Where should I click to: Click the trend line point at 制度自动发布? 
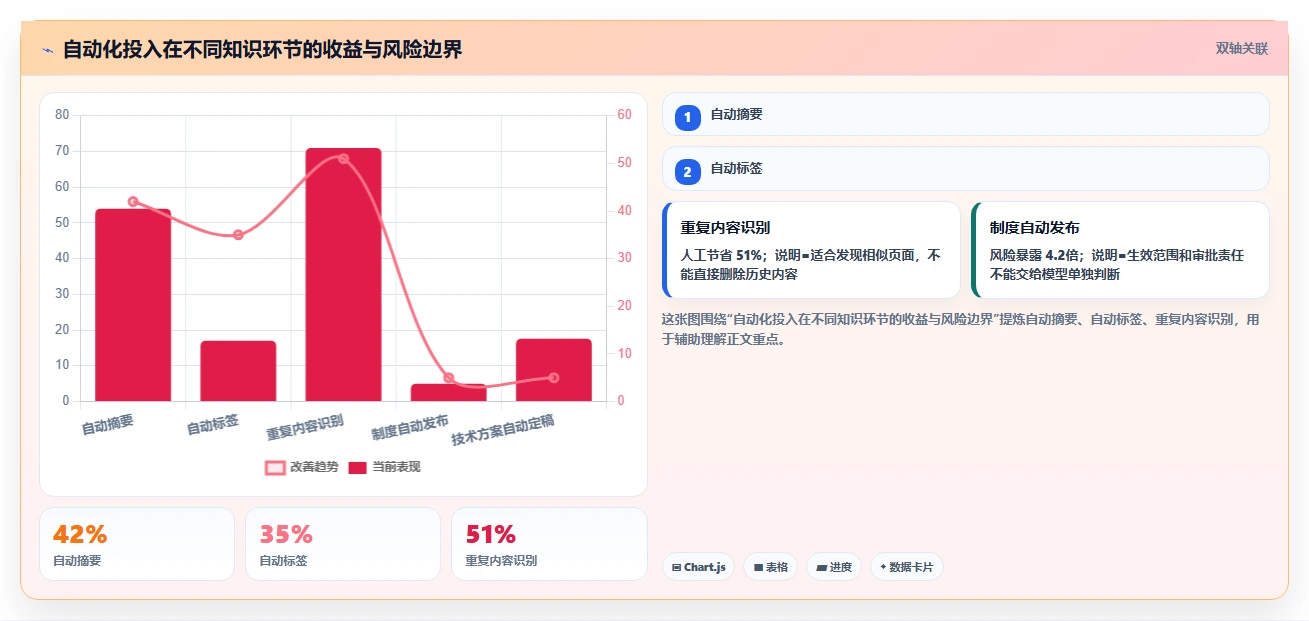[448, 378]
